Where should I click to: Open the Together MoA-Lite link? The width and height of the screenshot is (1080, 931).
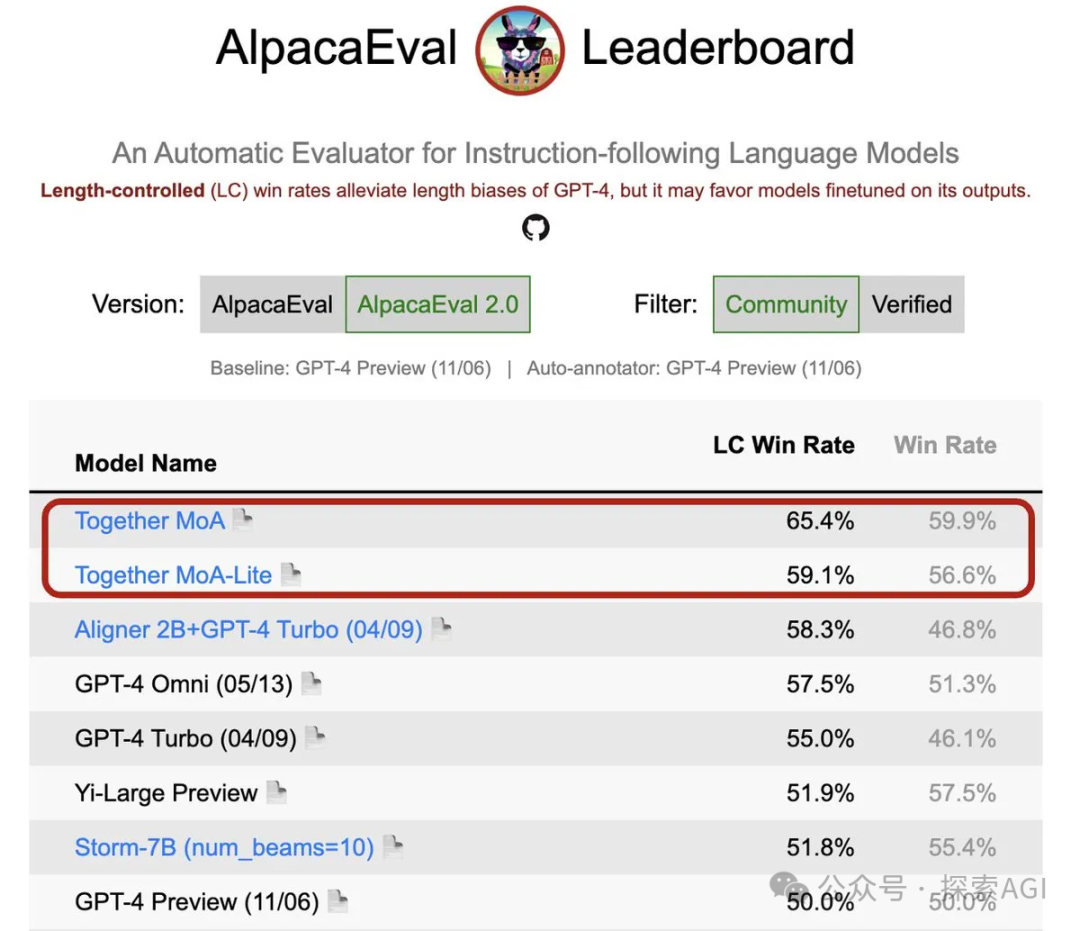click(x=174, y=575)
